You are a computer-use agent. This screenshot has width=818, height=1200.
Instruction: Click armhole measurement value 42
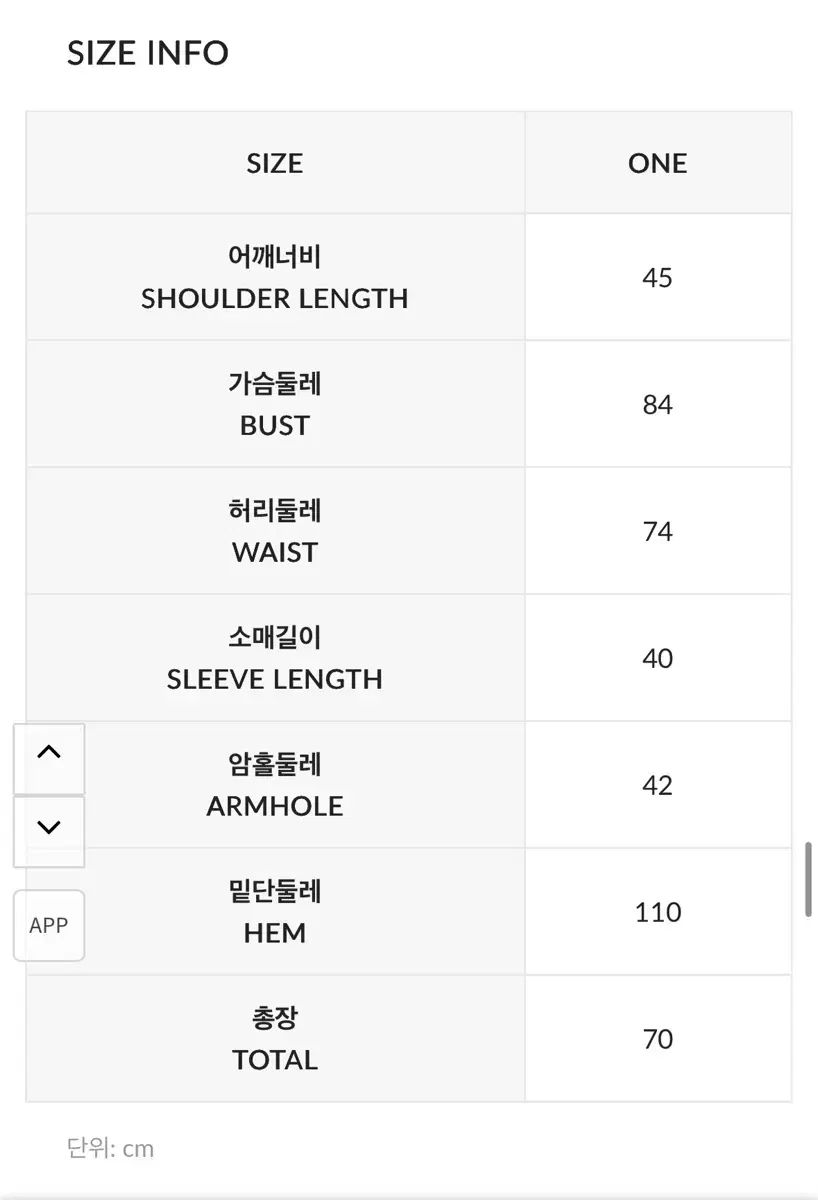coord(657,786)
